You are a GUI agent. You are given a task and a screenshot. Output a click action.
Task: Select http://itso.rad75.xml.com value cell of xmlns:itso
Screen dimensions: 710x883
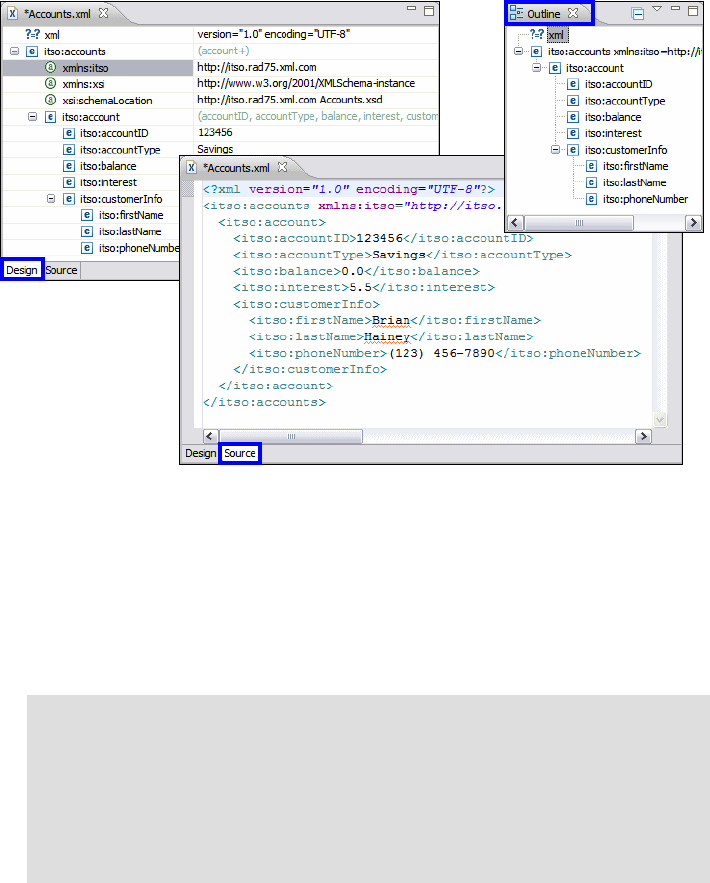(316, 68)
